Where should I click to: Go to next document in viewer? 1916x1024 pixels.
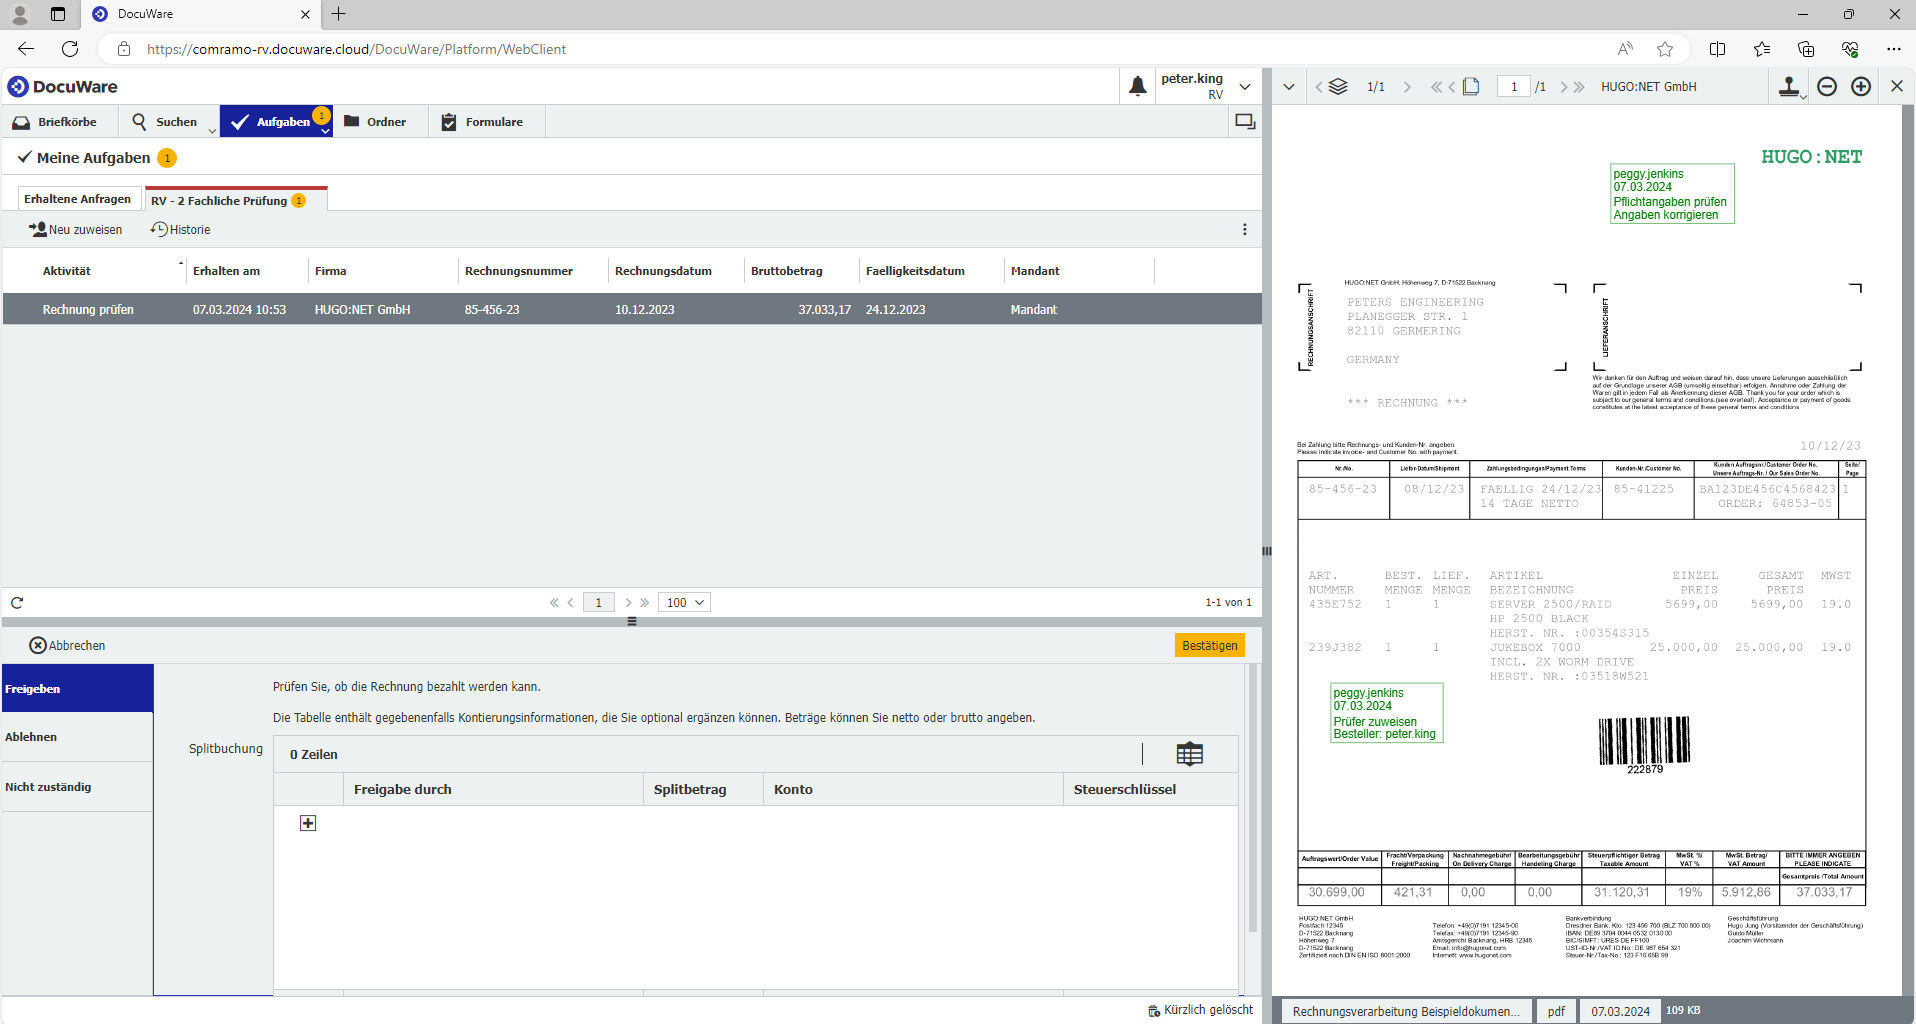tap(1407, 87)
